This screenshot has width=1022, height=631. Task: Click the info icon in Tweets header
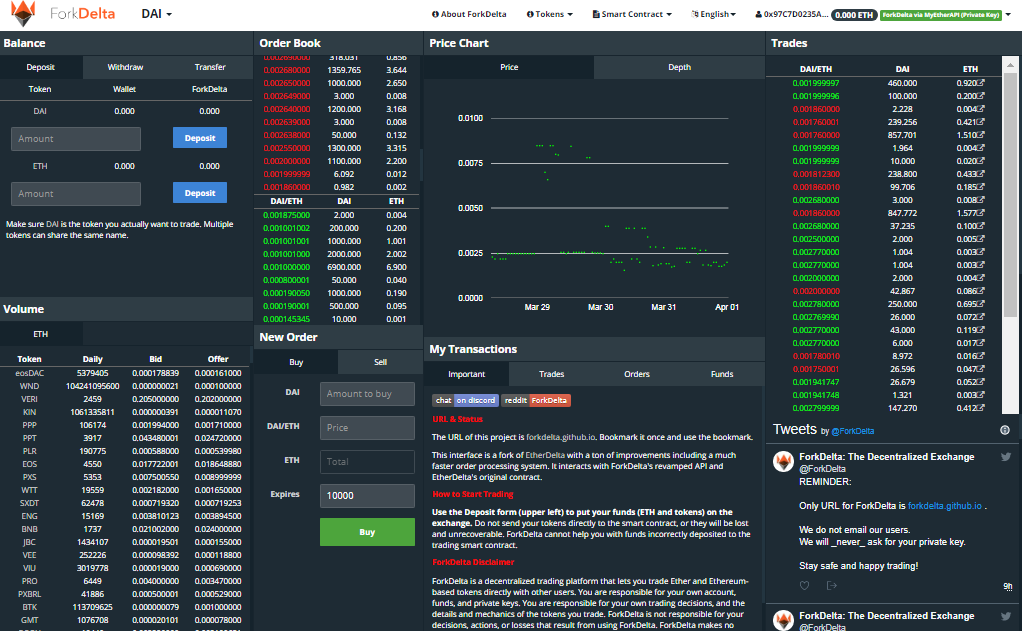tap(1005, 430)
